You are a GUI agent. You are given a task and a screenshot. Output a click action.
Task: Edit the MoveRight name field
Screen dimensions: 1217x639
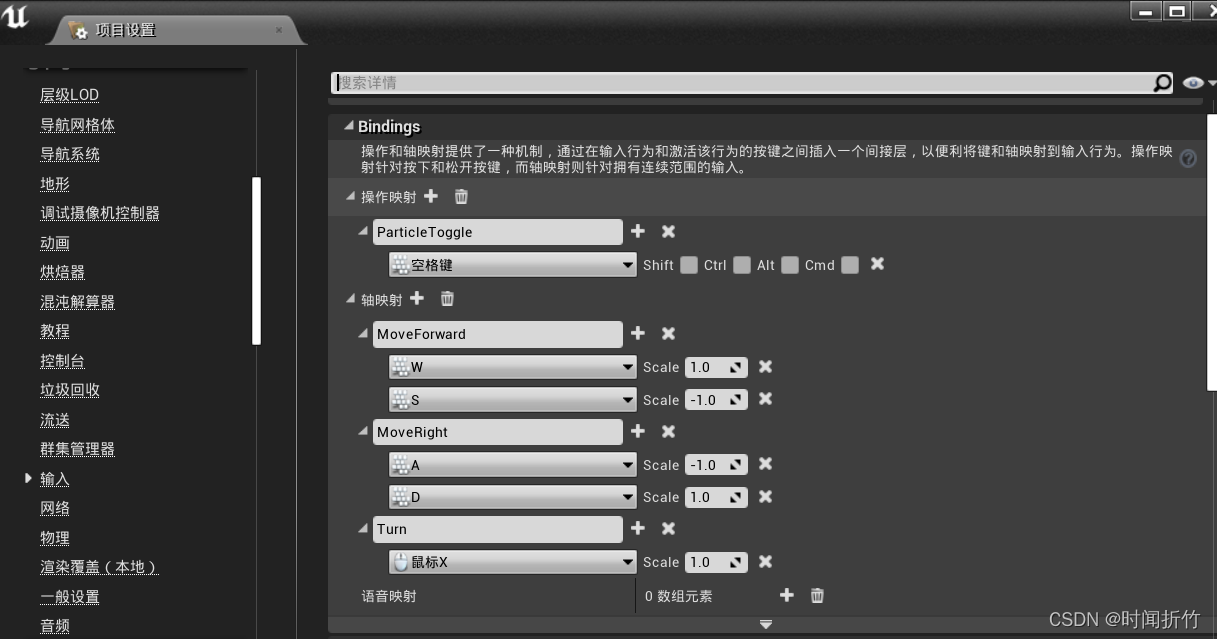(x=497, y=432)
